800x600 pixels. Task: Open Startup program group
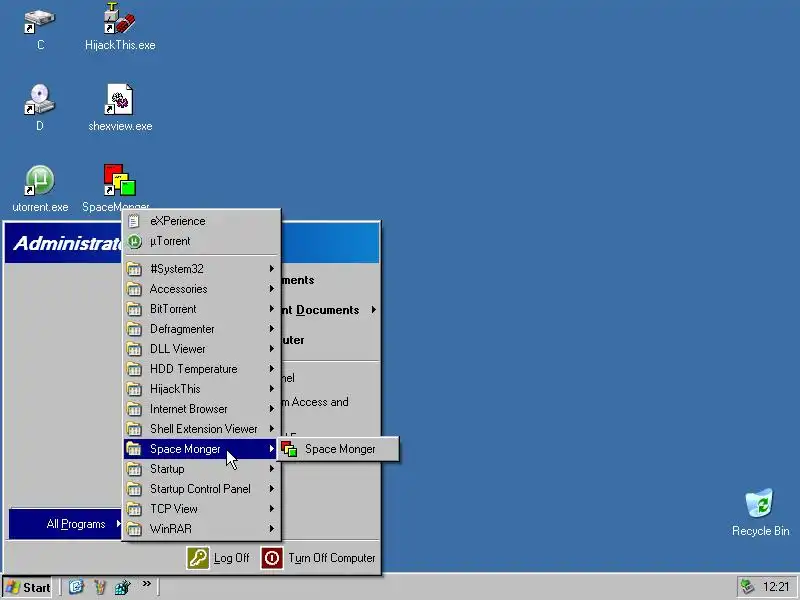(x=202, y=469)
